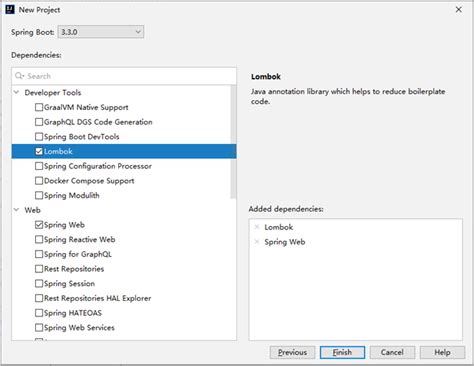Collapse the Developer Tools group
Viewport: 474px width, 366px height.
point(16,92)
